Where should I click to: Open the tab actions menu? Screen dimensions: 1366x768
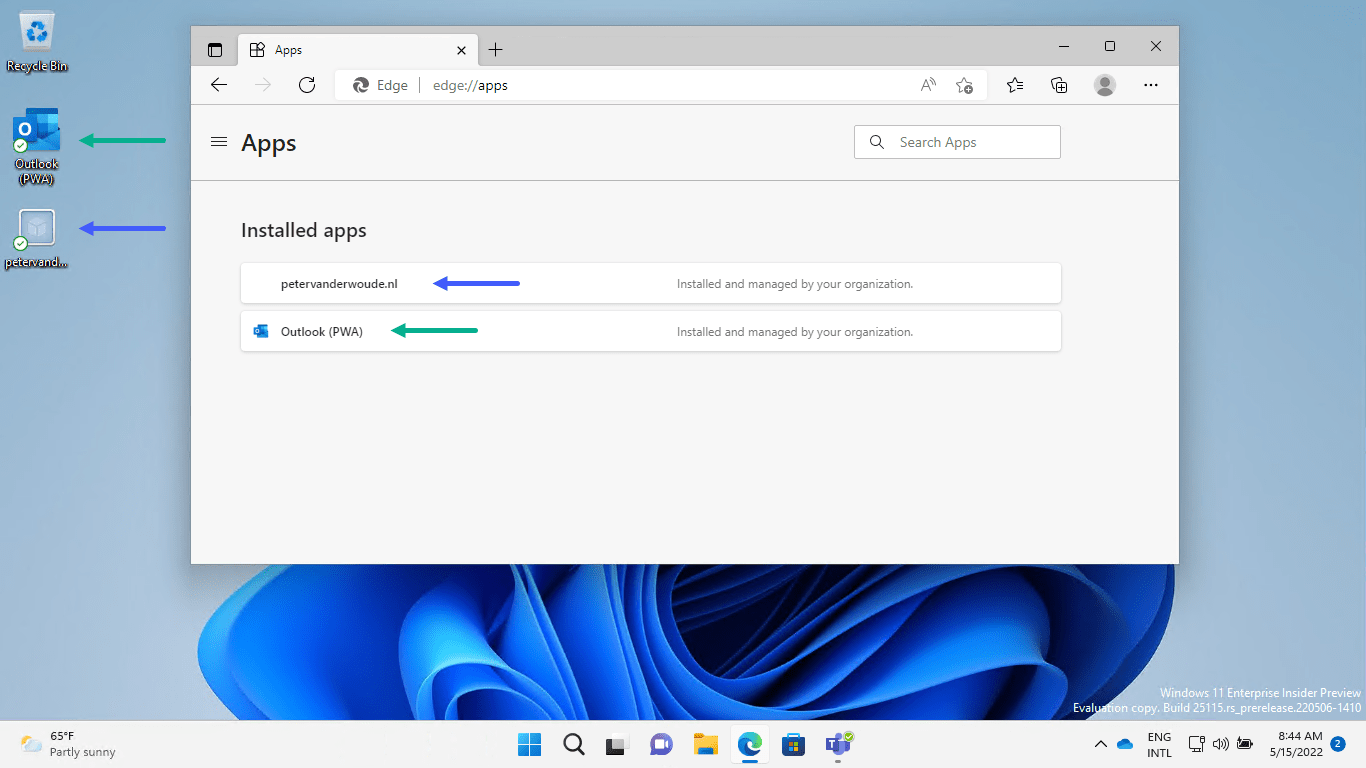pos(214,48)
